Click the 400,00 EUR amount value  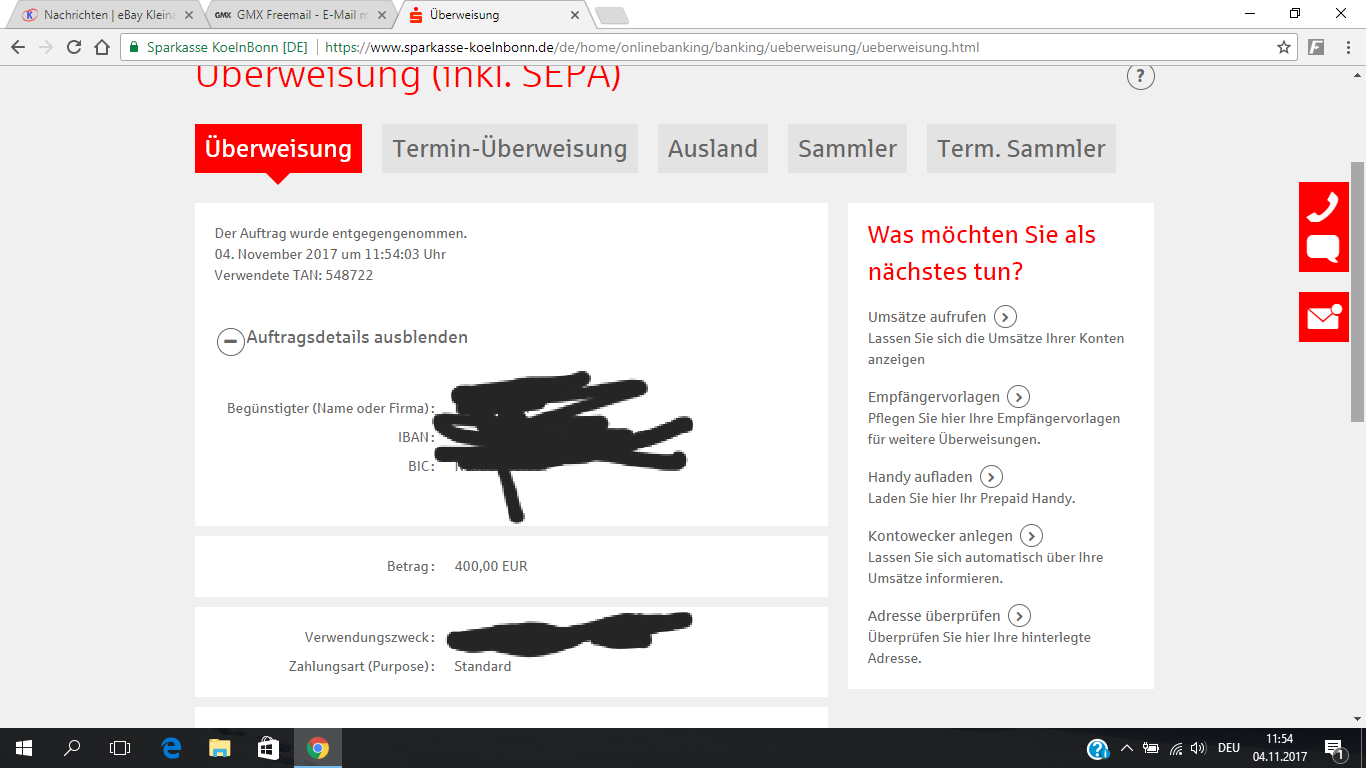point(491,567)
